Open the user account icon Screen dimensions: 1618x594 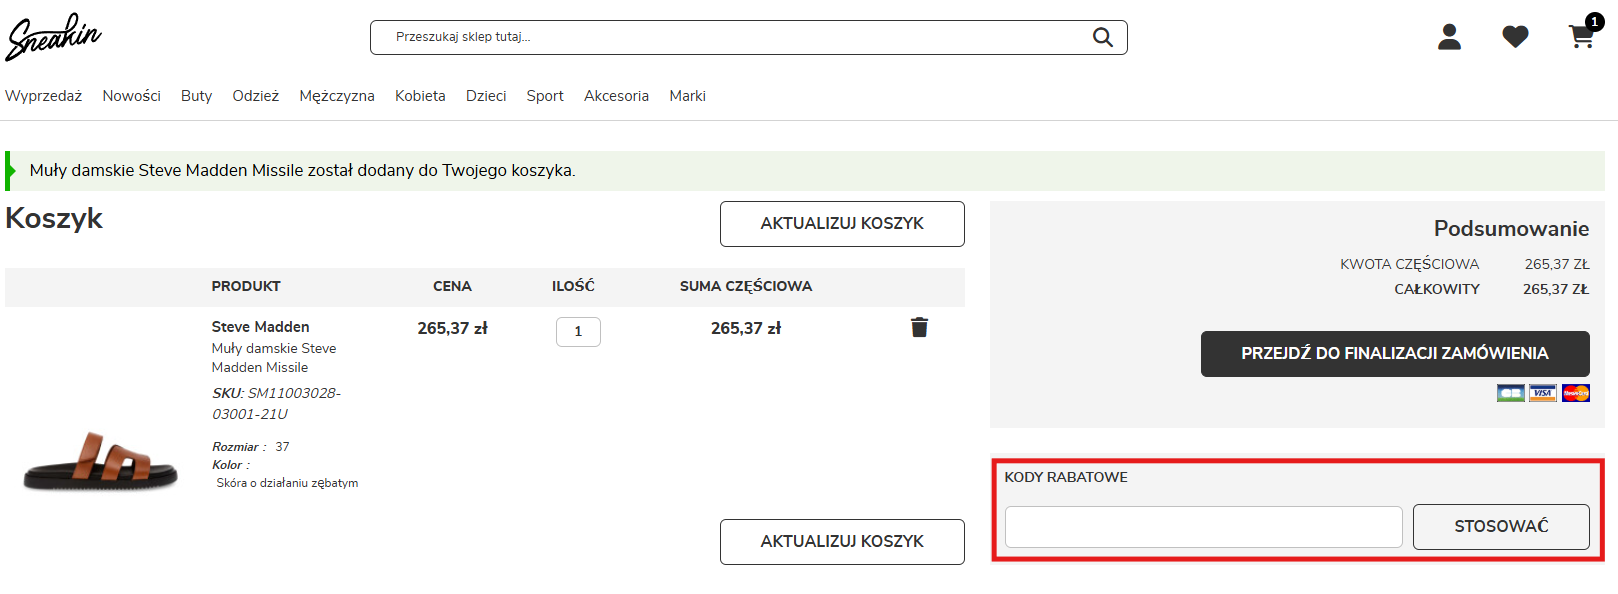pos(1449,37)
